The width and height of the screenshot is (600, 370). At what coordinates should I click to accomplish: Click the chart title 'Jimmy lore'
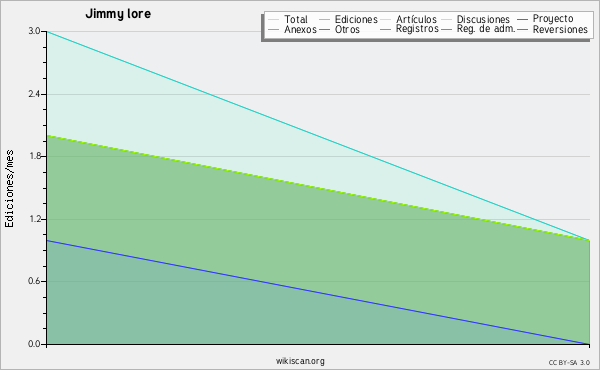pyautogui.click(x=118, y=14)
